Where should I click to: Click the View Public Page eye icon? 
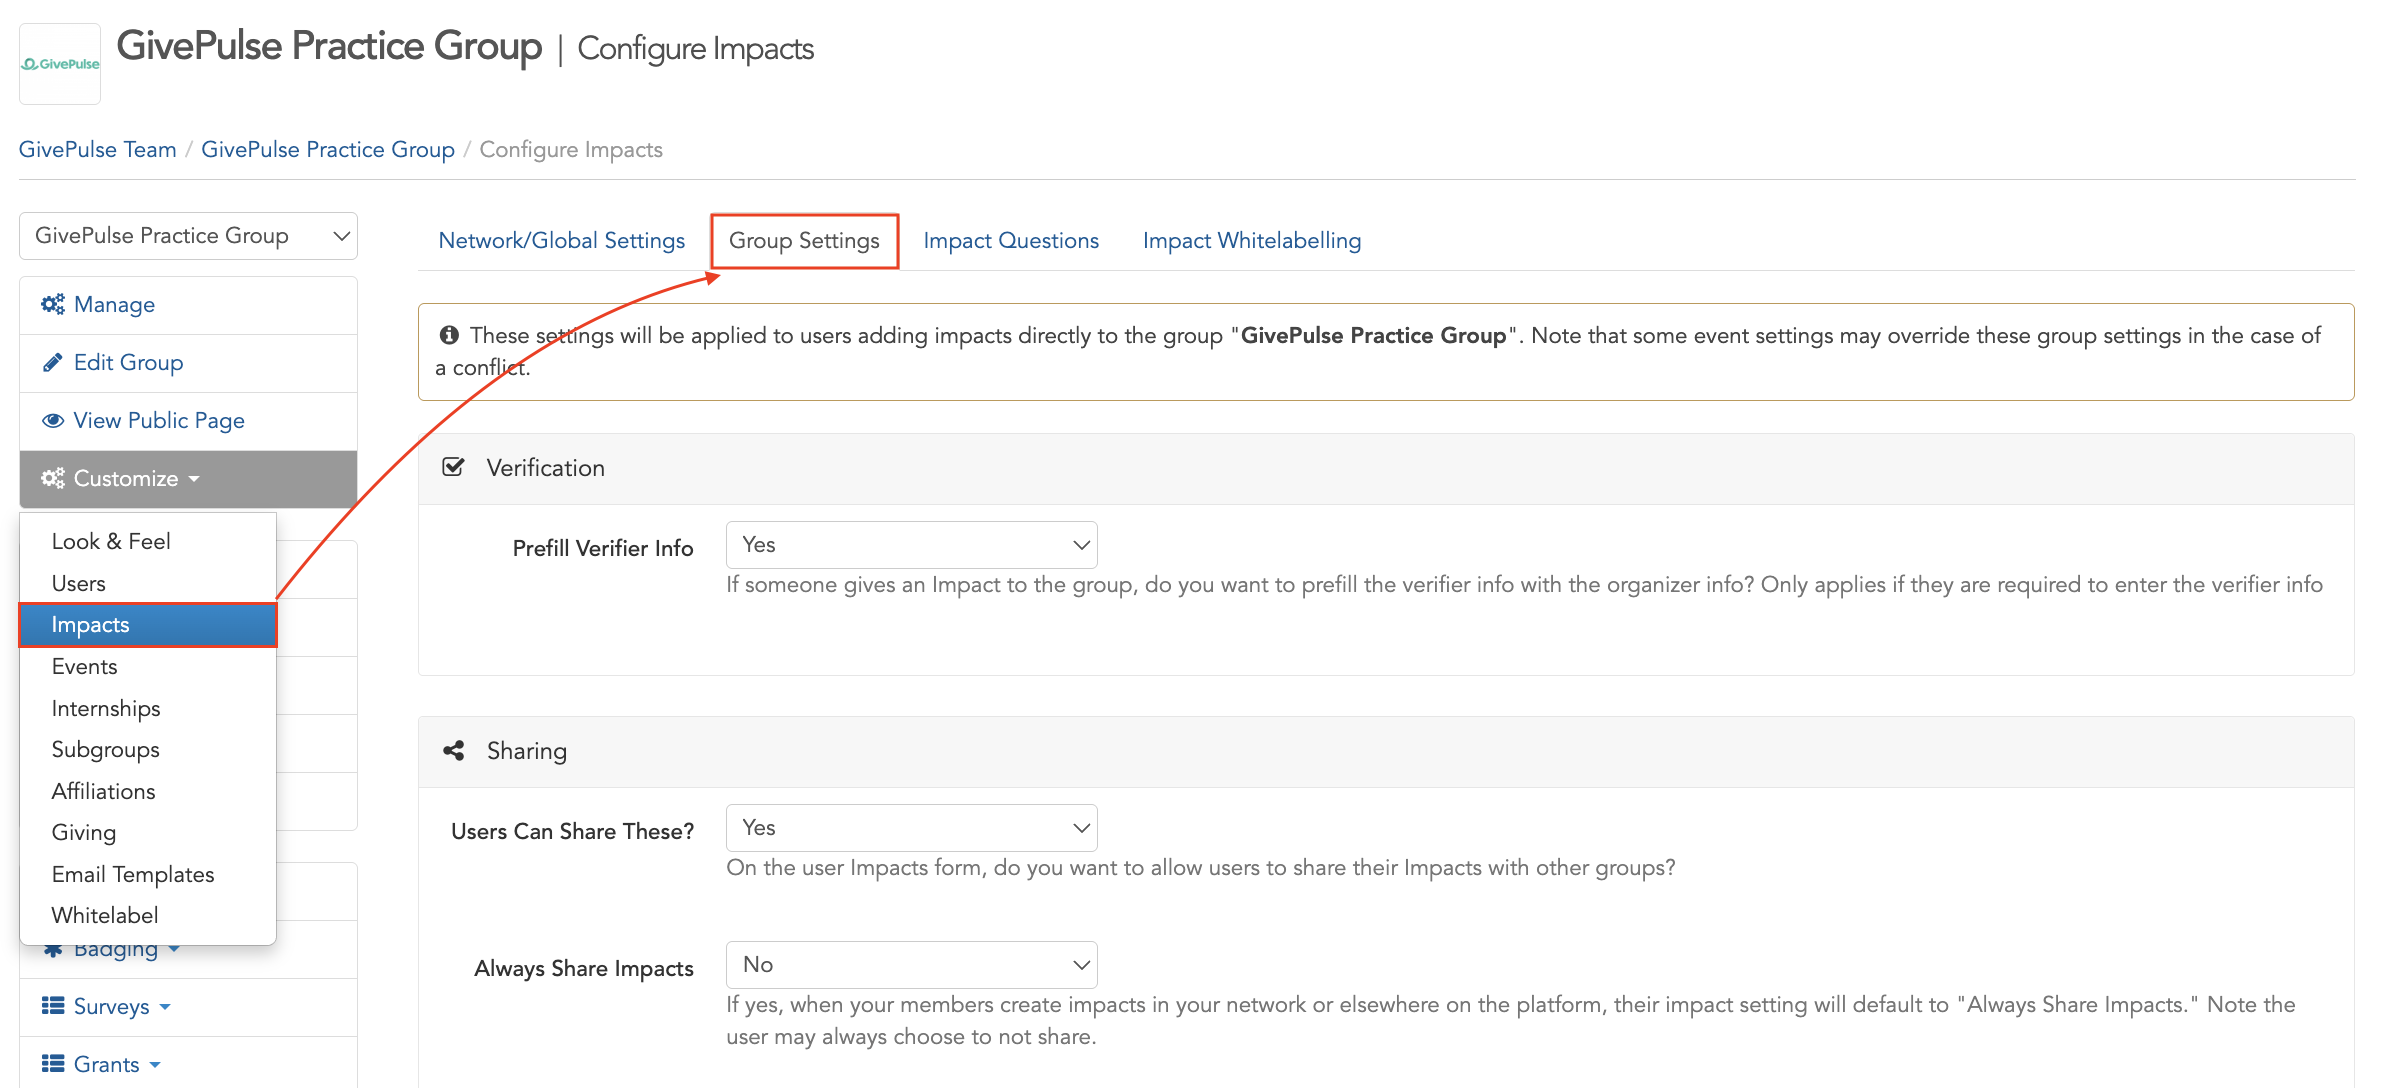[53, 420]
